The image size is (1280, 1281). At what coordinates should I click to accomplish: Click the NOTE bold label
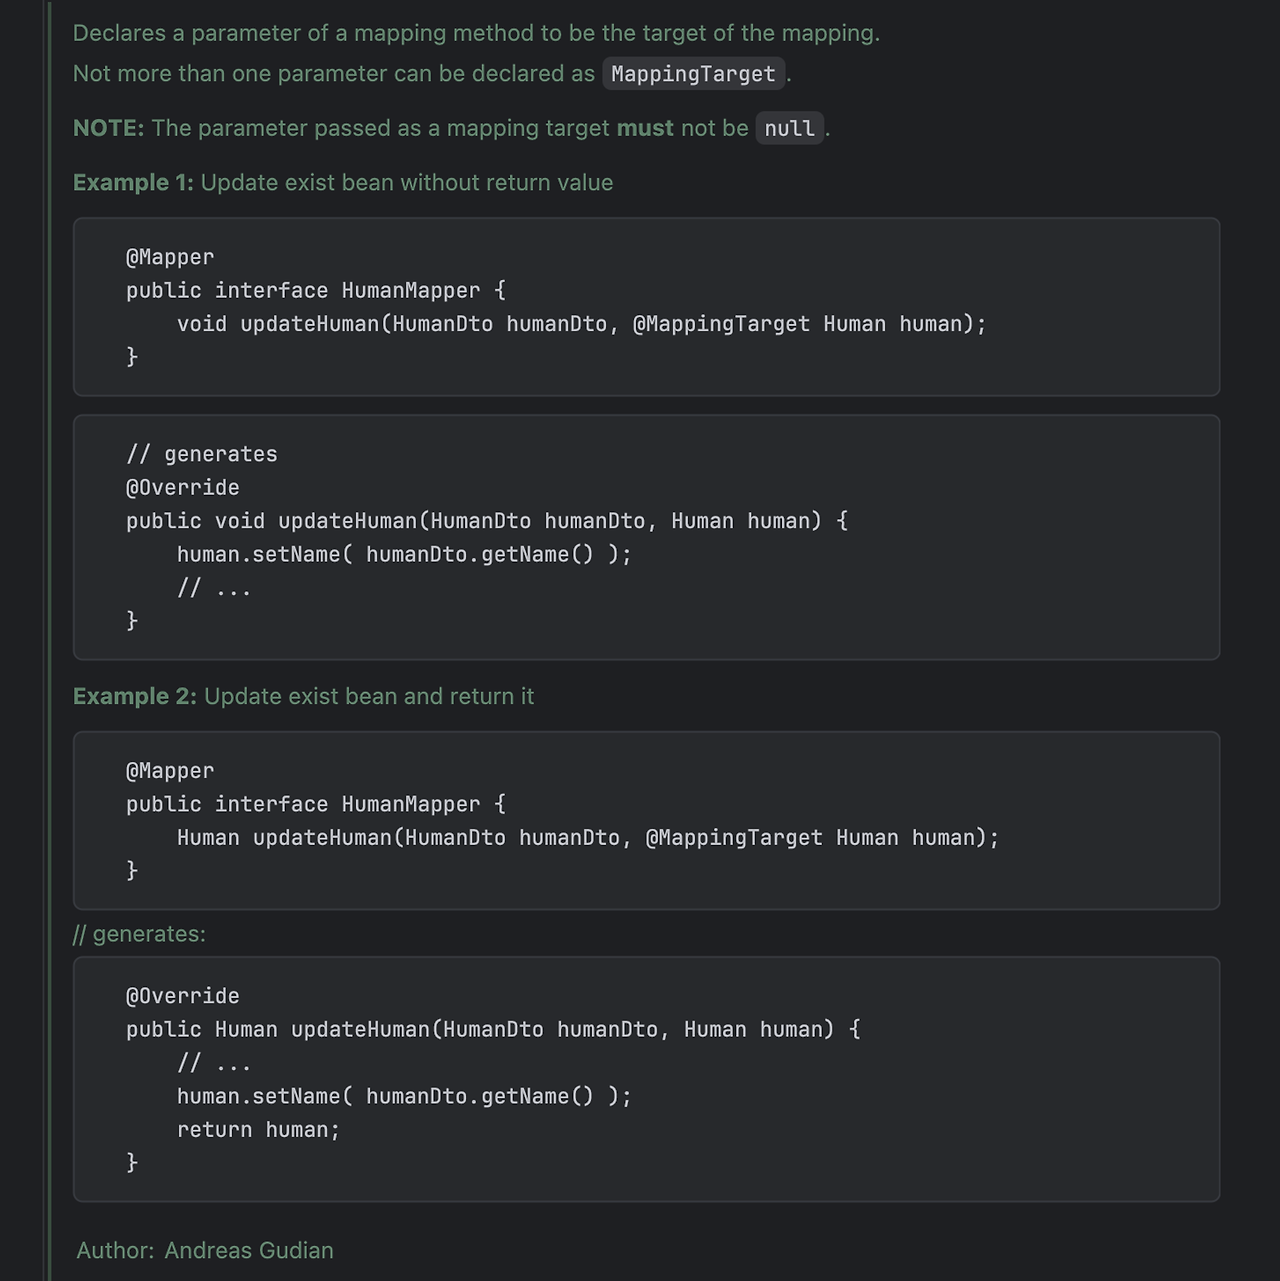point(108,128)
